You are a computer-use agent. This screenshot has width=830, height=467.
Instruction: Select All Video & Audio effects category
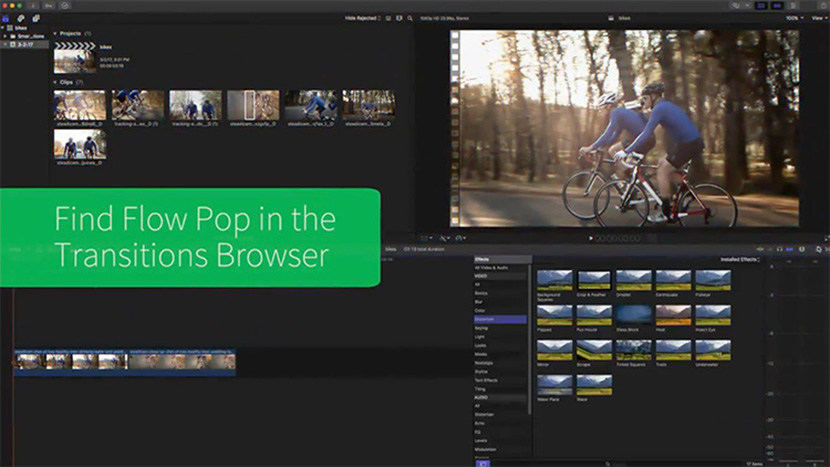pos(501,268)
